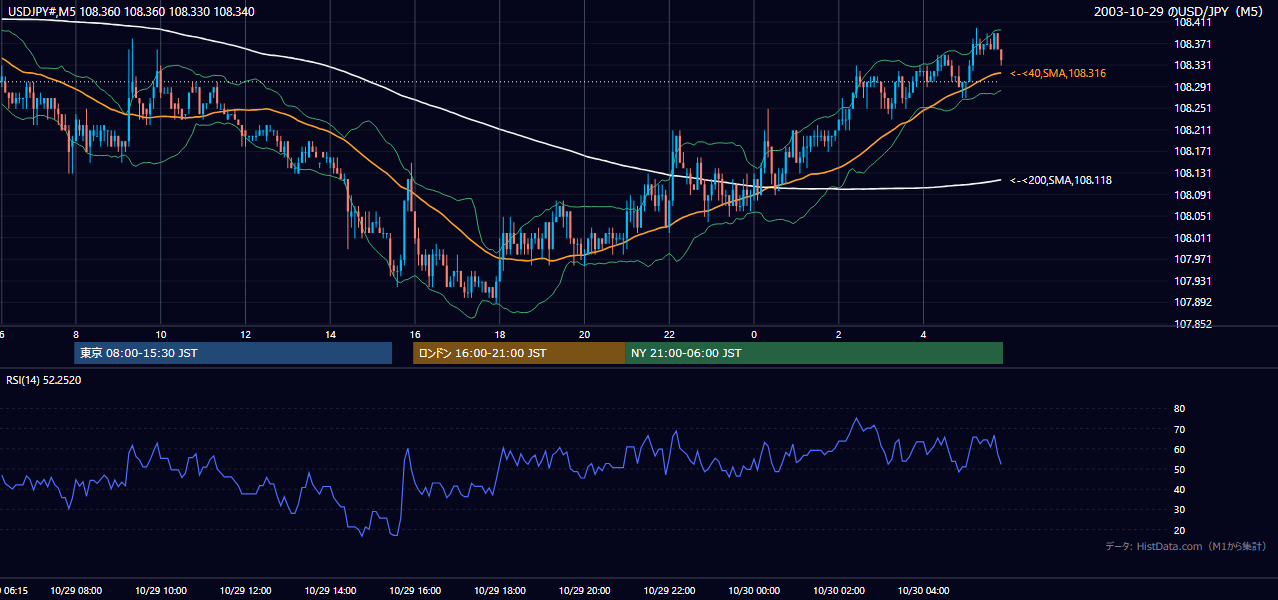The height and width of the screenshot is (600, 1278).
Task: Click hour marker 20 under price chart
Action: [585, 335]
